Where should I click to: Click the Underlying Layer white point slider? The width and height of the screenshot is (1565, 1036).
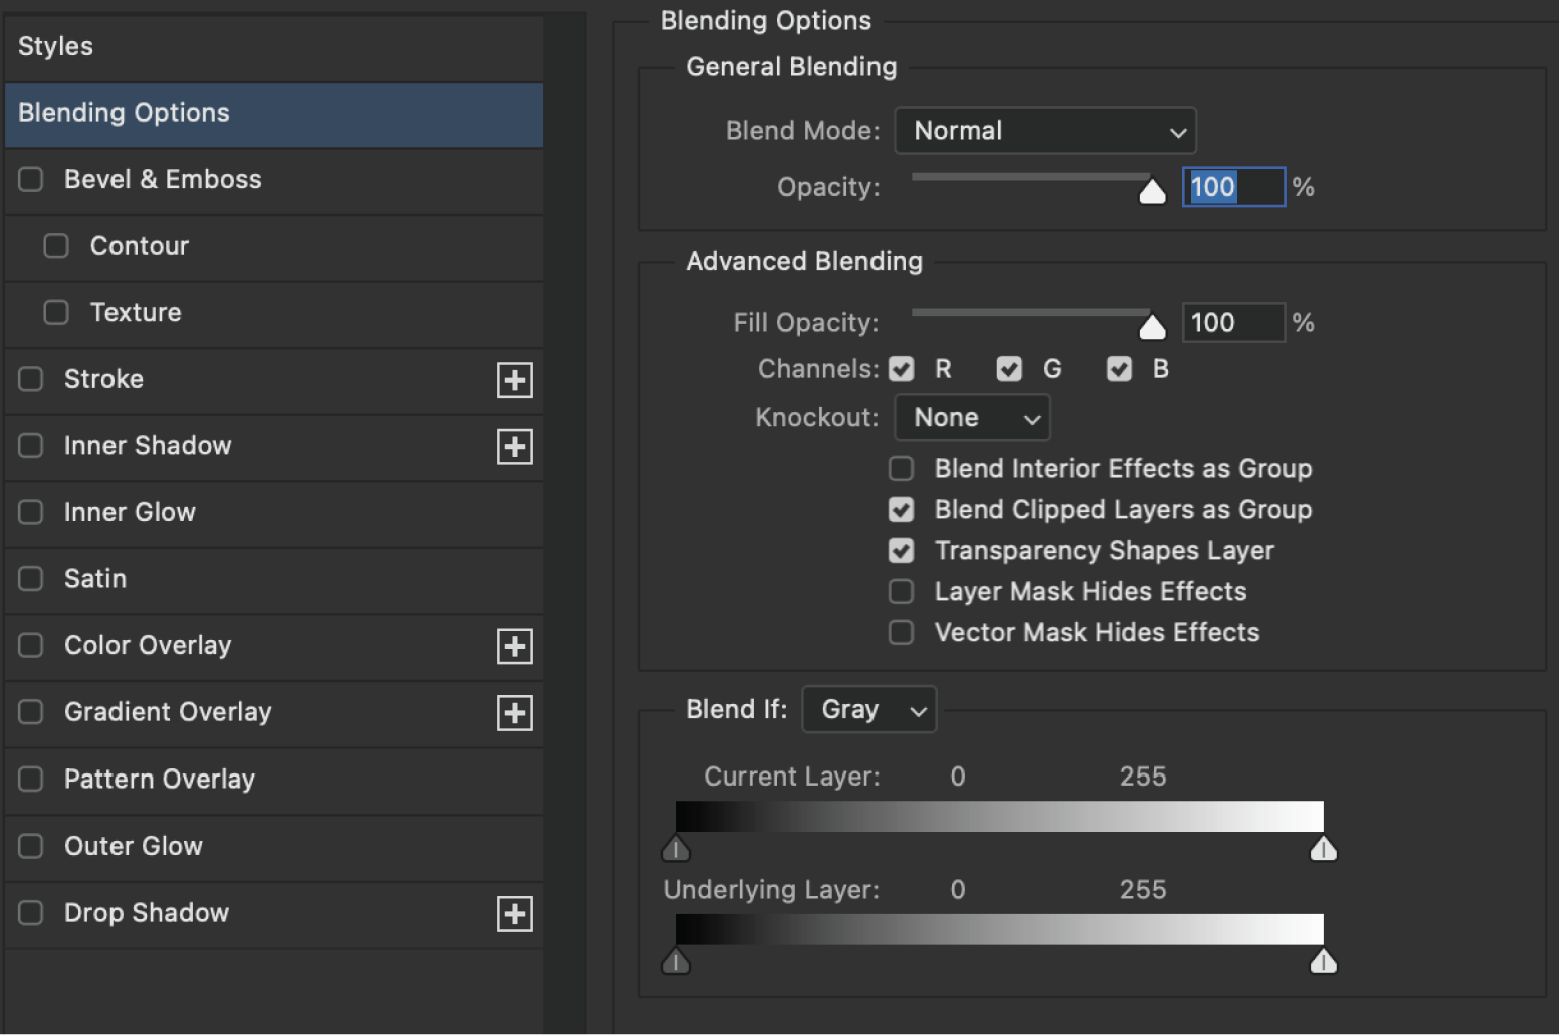tap(1324, 962)
